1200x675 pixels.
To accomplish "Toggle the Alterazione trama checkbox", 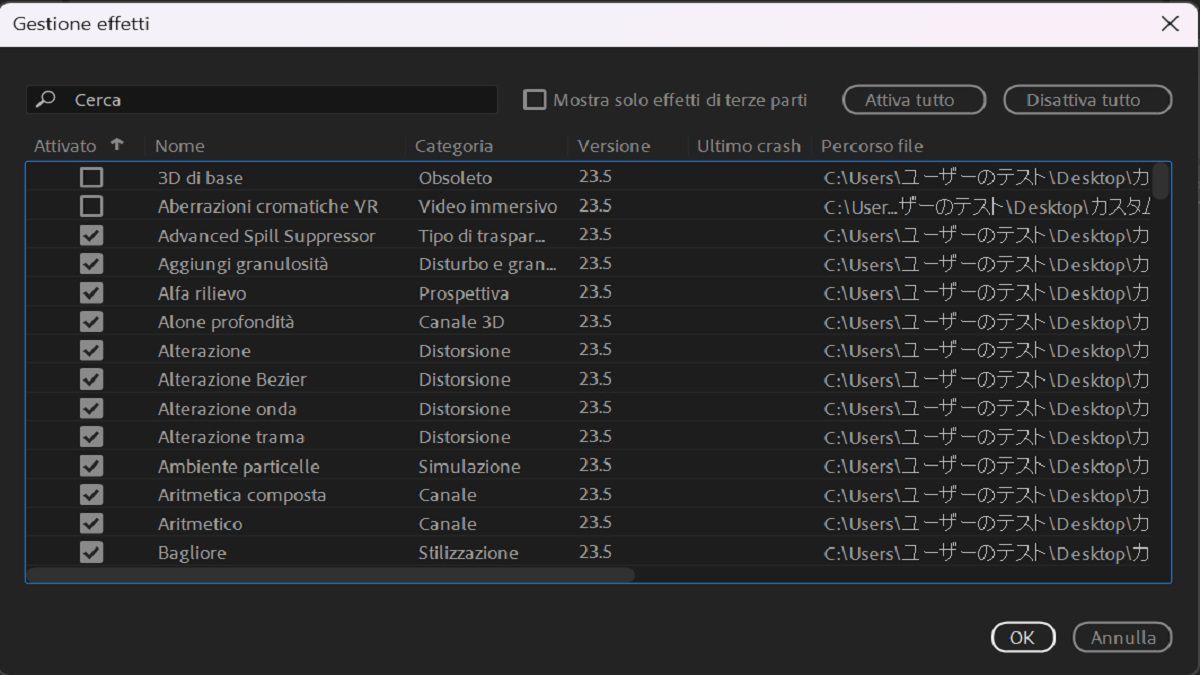I will [91, 437].
